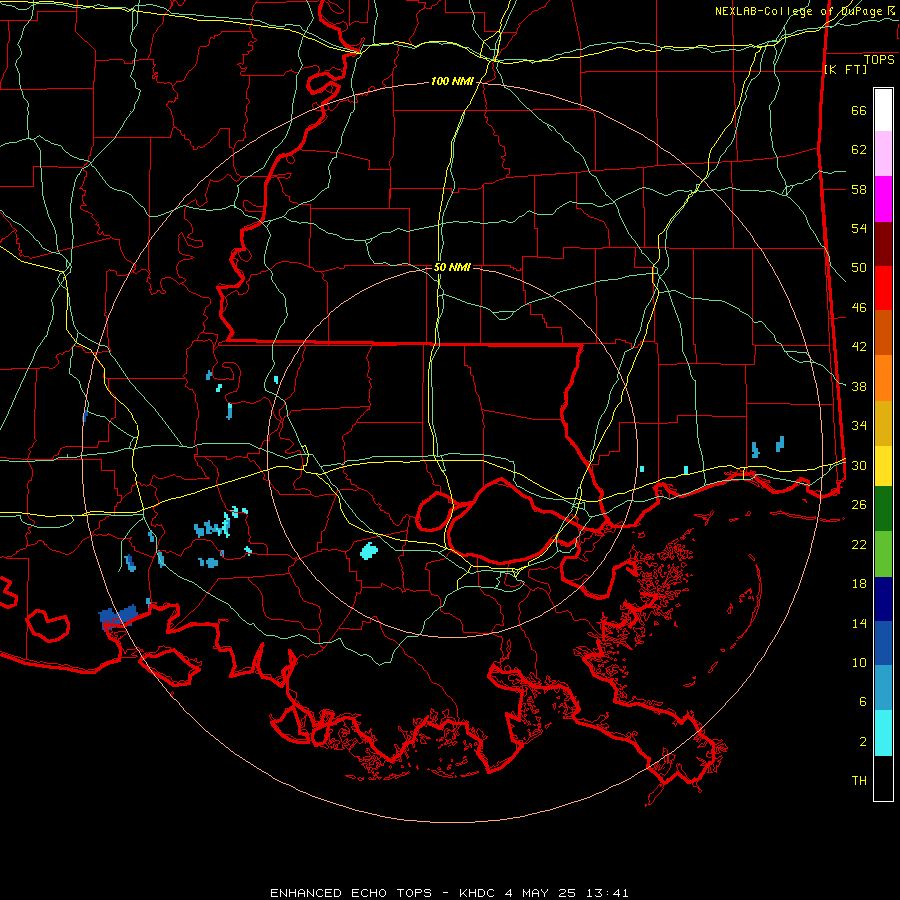Click the "[K FT]" units label
900x900 pixels.
click(x=845, y=70)
